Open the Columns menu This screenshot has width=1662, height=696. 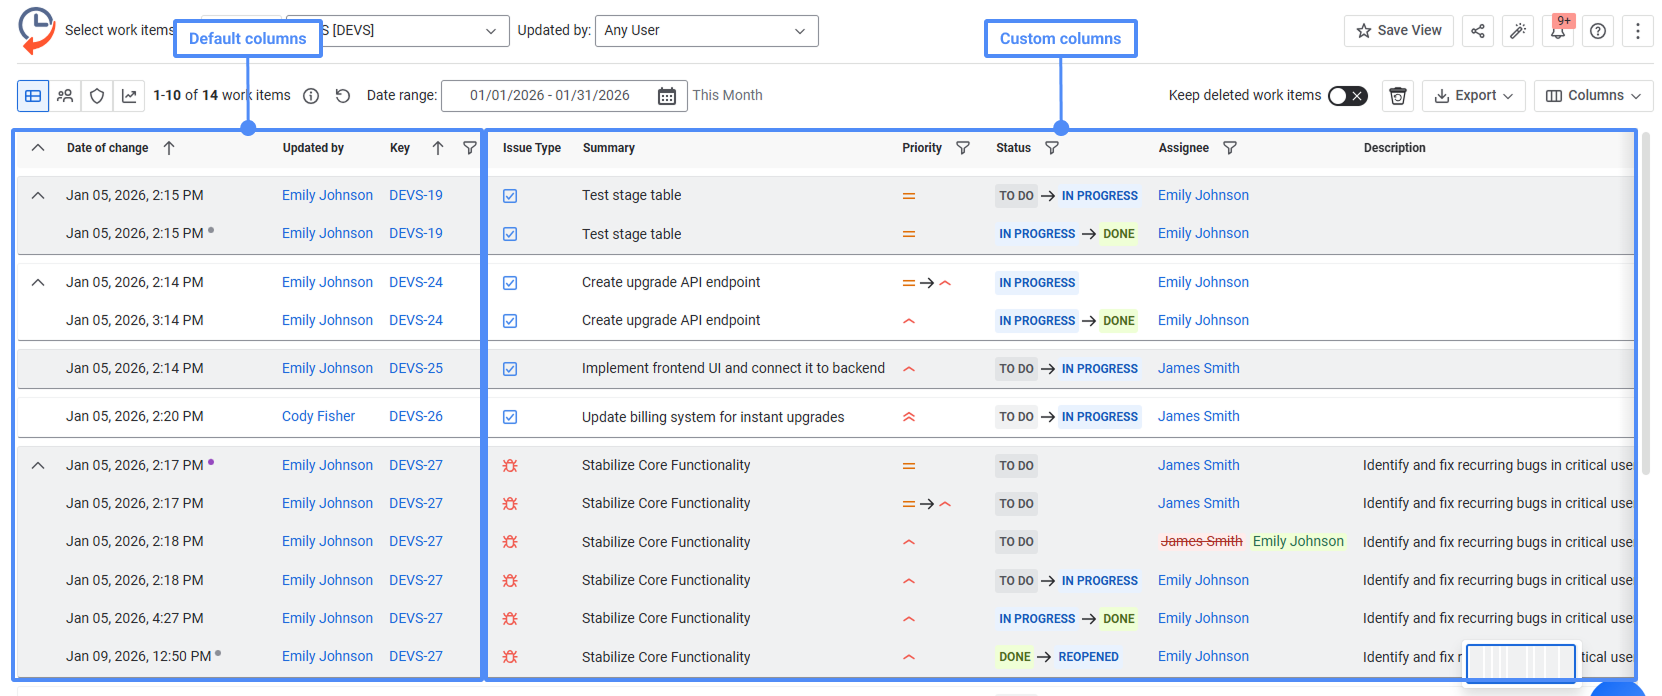click(x=1593, y=96)
